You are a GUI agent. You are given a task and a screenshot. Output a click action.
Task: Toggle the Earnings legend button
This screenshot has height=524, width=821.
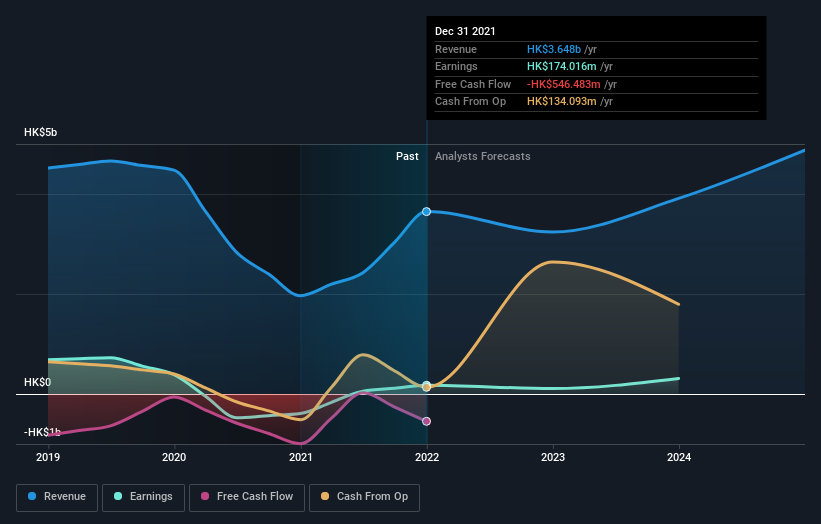tap(143, 497)
